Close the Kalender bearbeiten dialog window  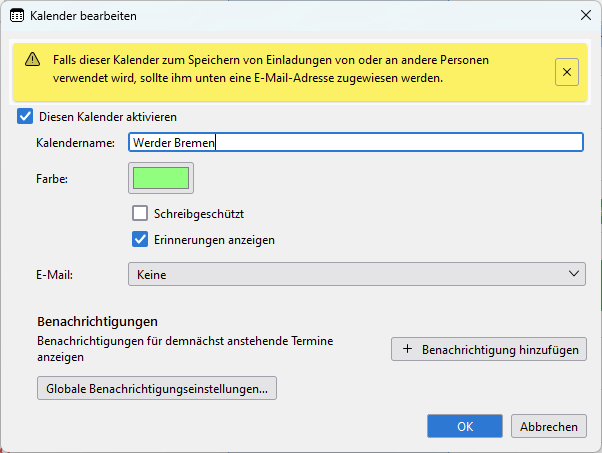click(x=585, y=16)
